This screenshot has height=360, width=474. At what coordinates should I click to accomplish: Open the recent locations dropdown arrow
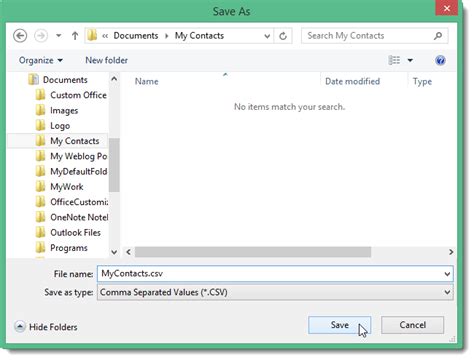click(59, 35)
